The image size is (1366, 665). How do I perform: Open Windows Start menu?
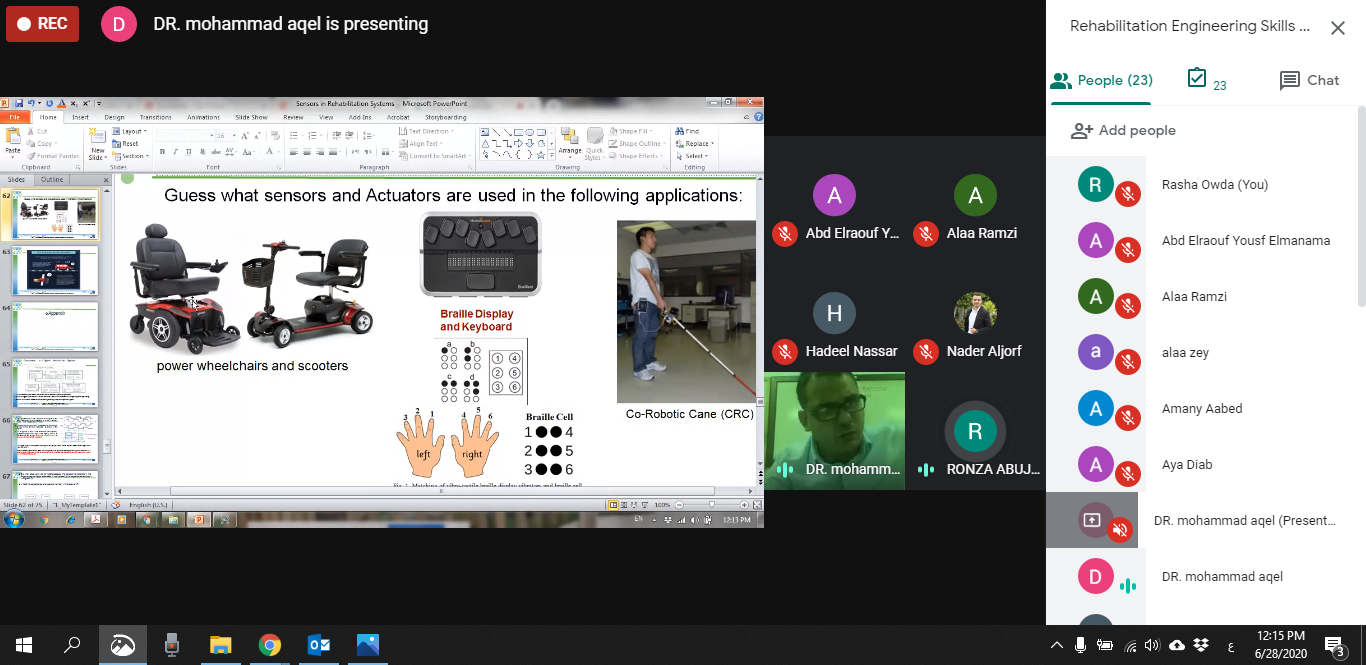(x=23, y=645)
